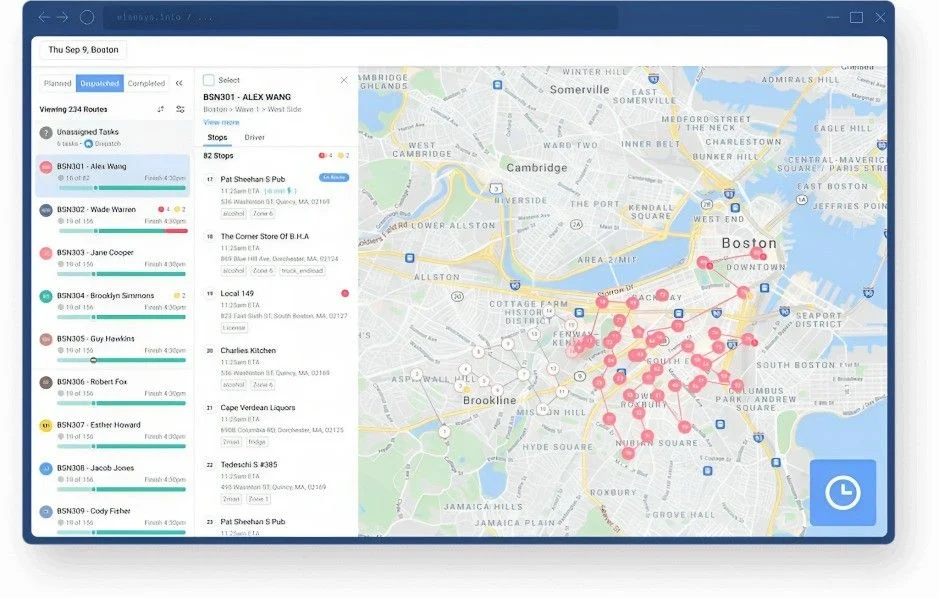
Task: Click the browser address bar
Action: point(361,17)
